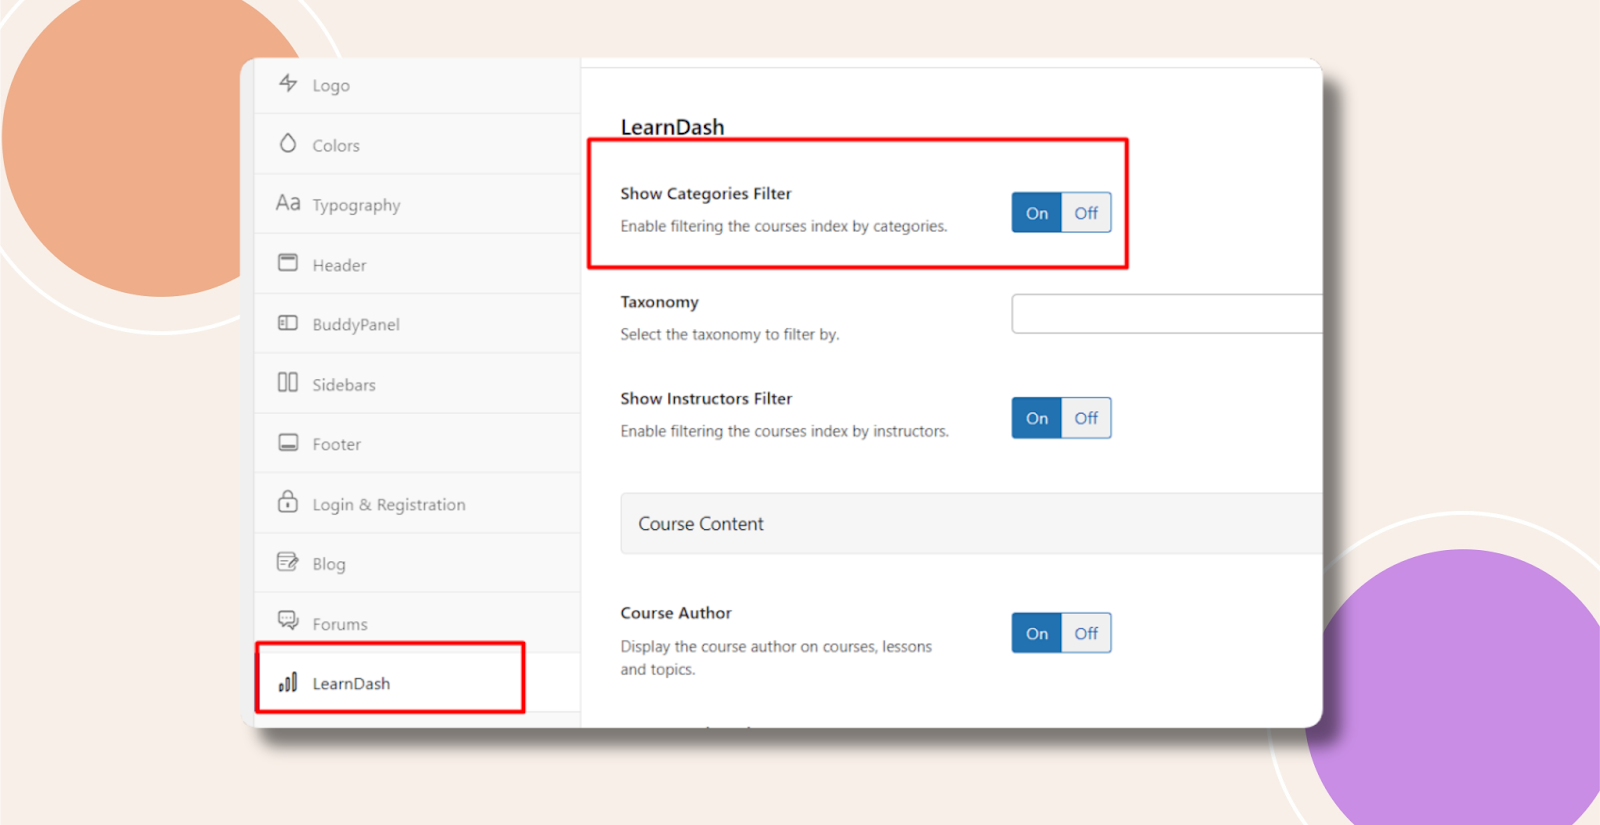Click the padlock Login & Registration icon
The height and width of the screenshot is (825, 1600).
[288, 501]
